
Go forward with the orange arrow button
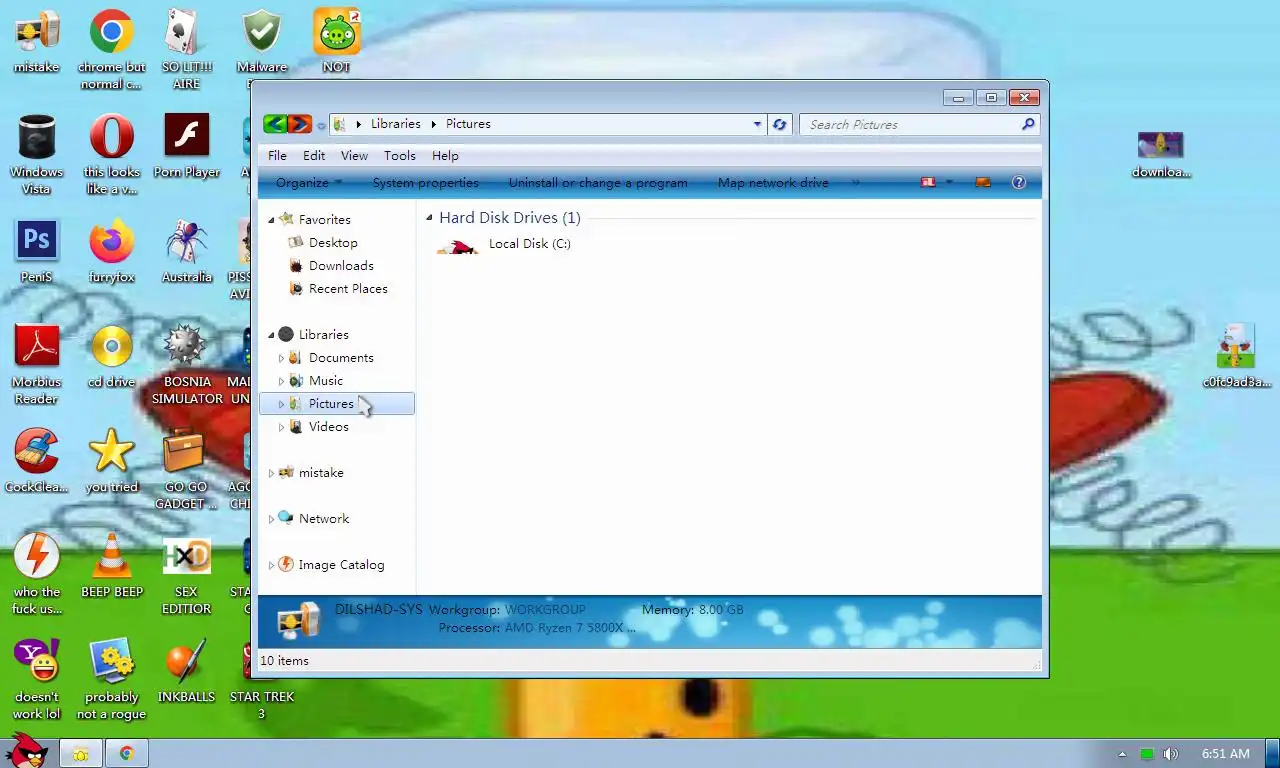[300, 124]
